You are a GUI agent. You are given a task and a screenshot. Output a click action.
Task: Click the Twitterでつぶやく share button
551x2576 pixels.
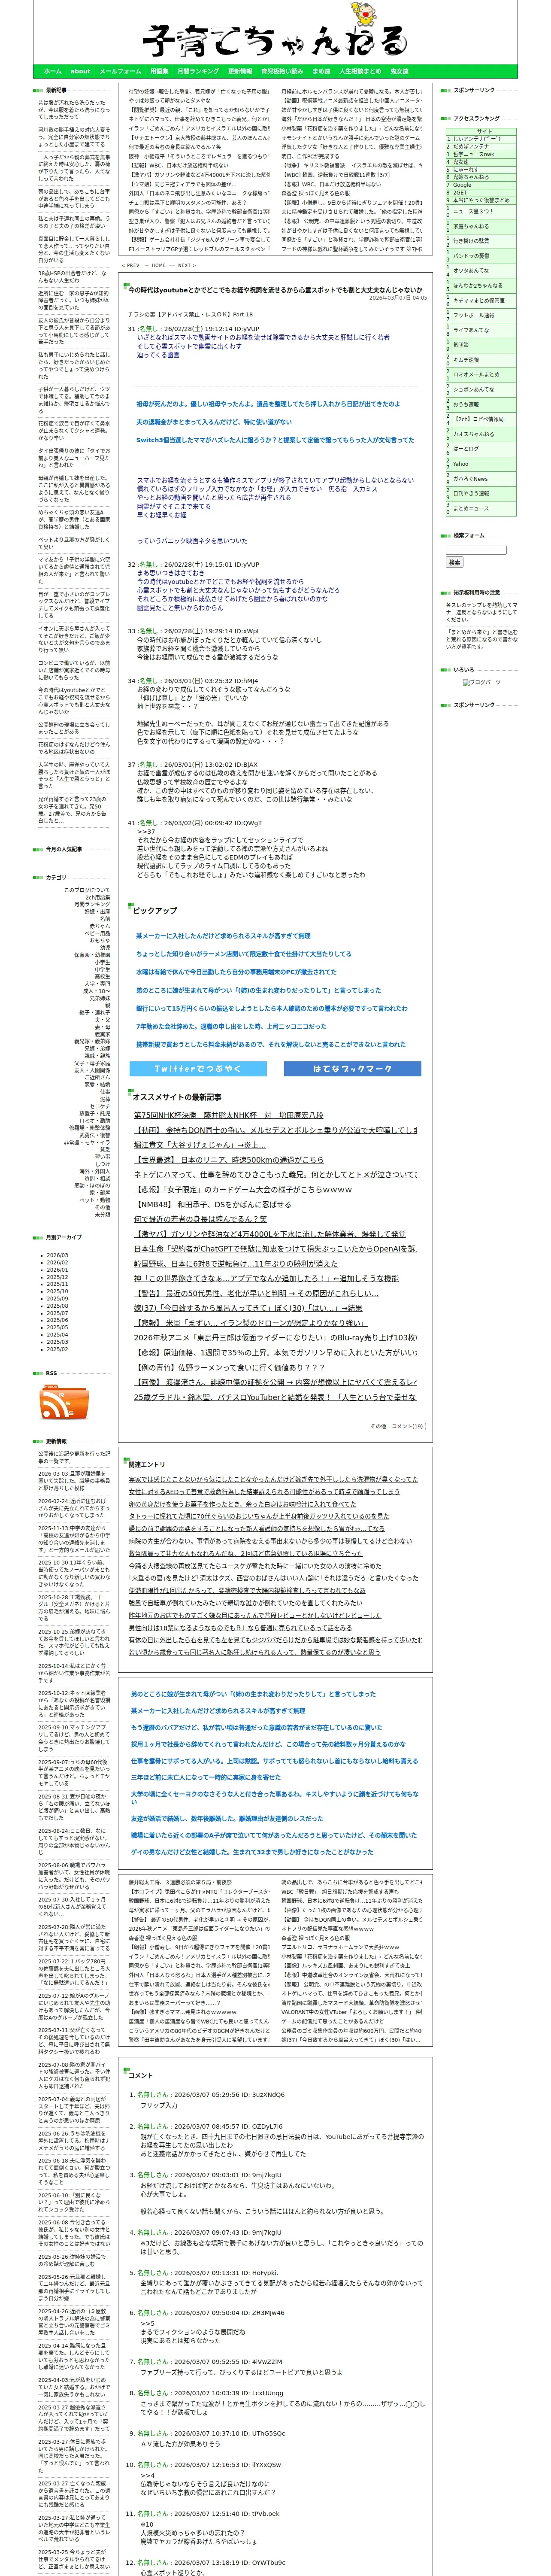198,1069
